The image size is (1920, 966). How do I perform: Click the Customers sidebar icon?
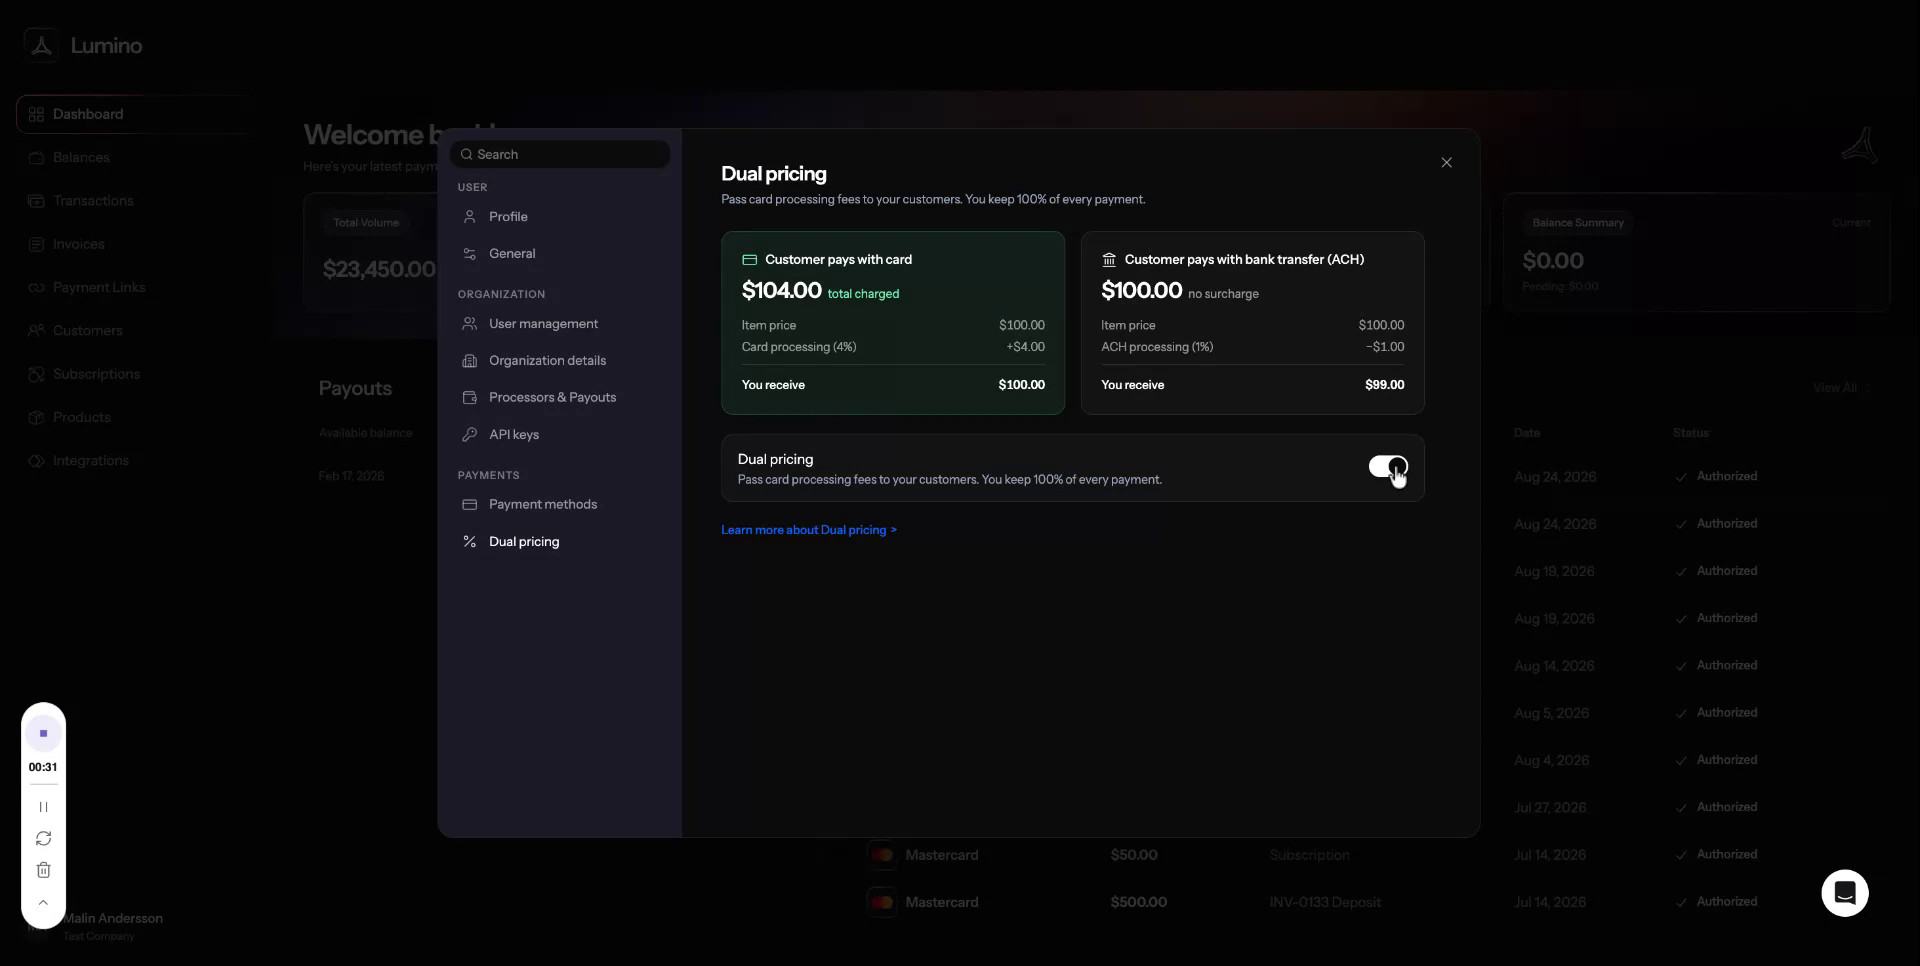[x=36, y=331]
